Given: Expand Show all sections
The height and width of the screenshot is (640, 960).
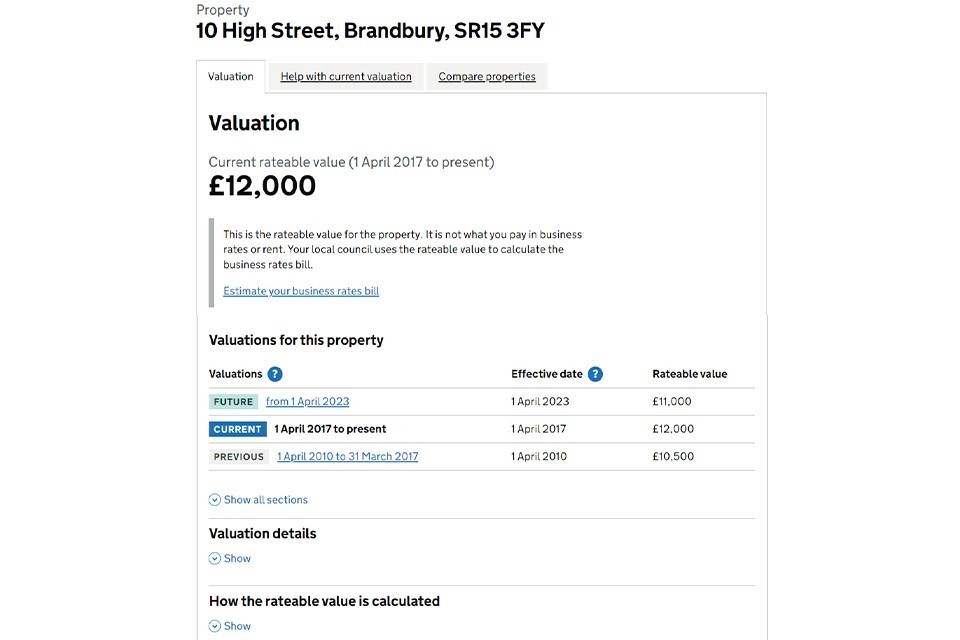Looking at the screenshot, I should pyautogui.click(x=265, y=500).
